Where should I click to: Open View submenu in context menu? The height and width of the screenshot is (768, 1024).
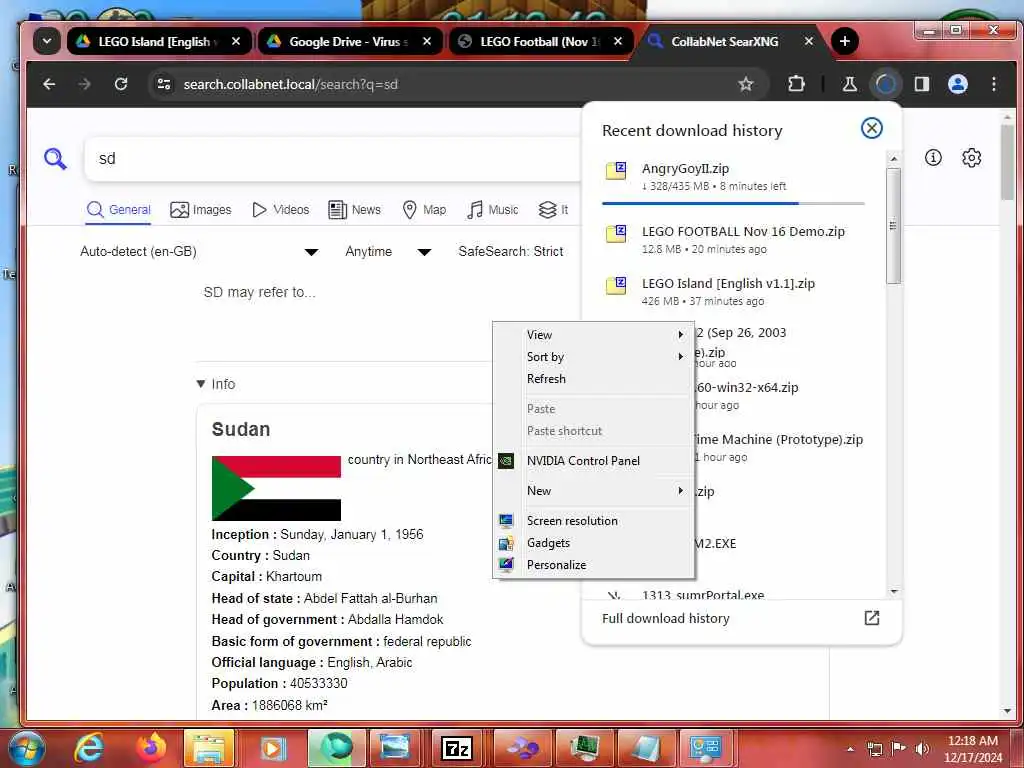(594, 334)
